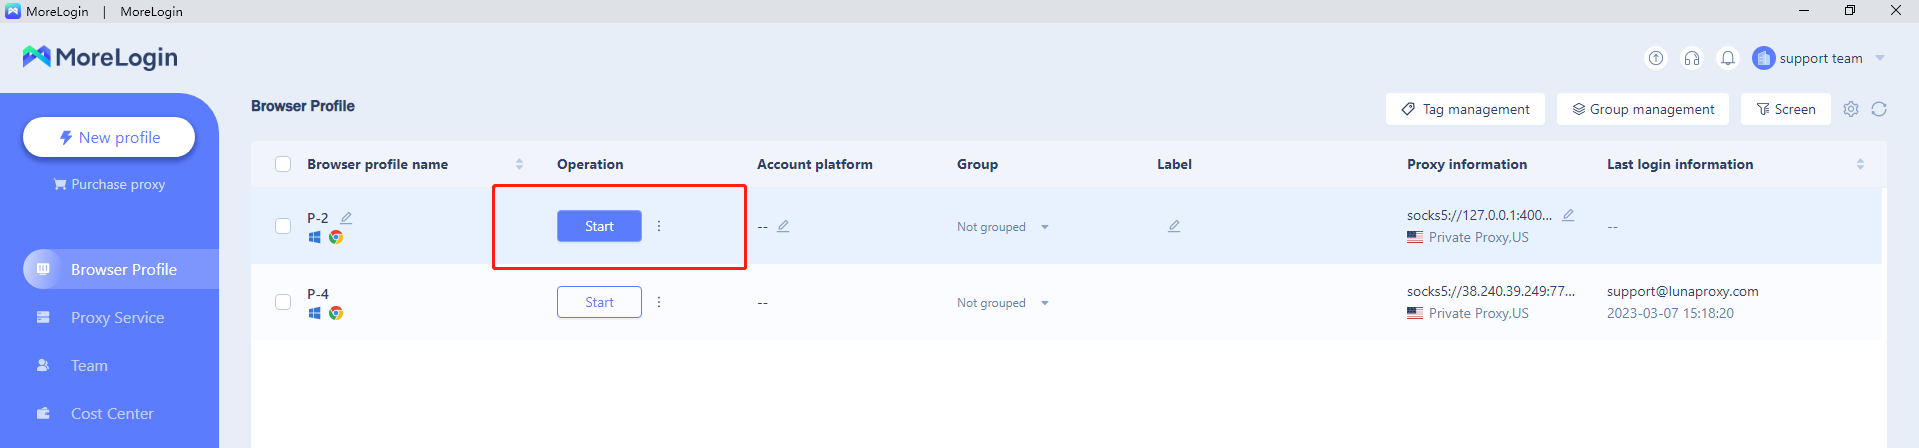This screenshot has height=448, width=1919.
Task: Click the MoreLogin logo
Action: click(x=100, y=57)
